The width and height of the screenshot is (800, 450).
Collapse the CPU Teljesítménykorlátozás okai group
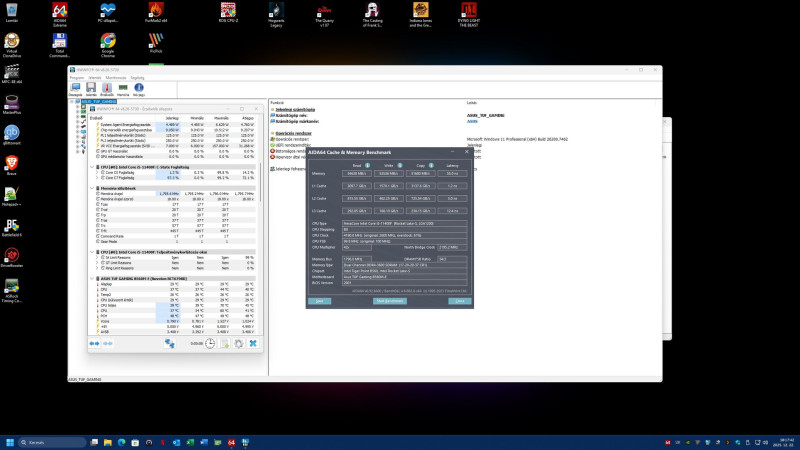tap(92, 252)
